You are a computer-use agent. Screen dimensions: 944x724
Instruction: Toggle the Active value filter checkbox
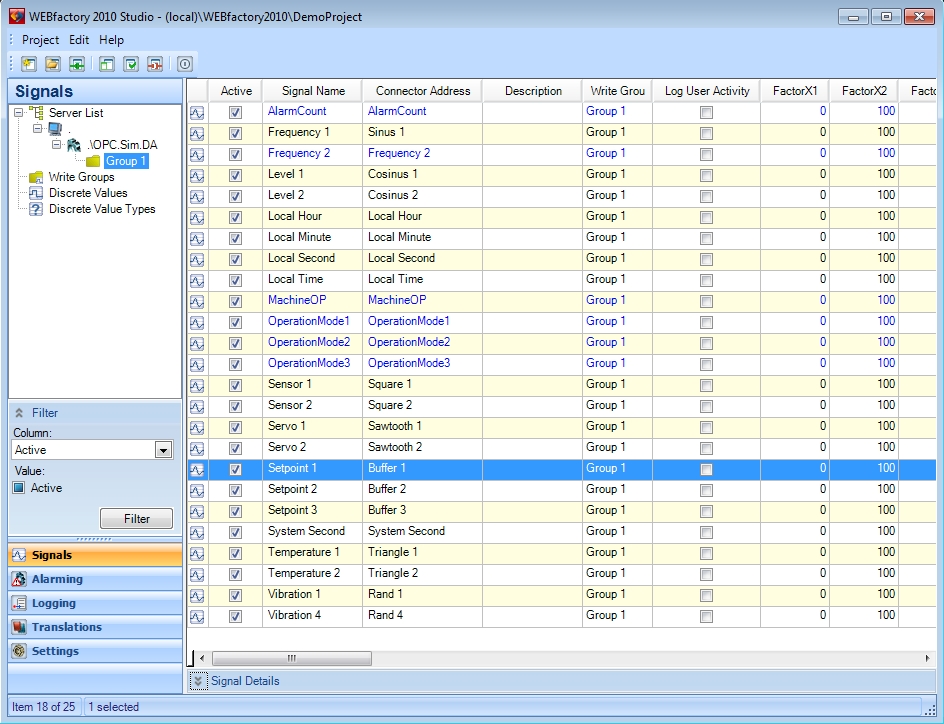pyautogui.click(x=19, y=488)
